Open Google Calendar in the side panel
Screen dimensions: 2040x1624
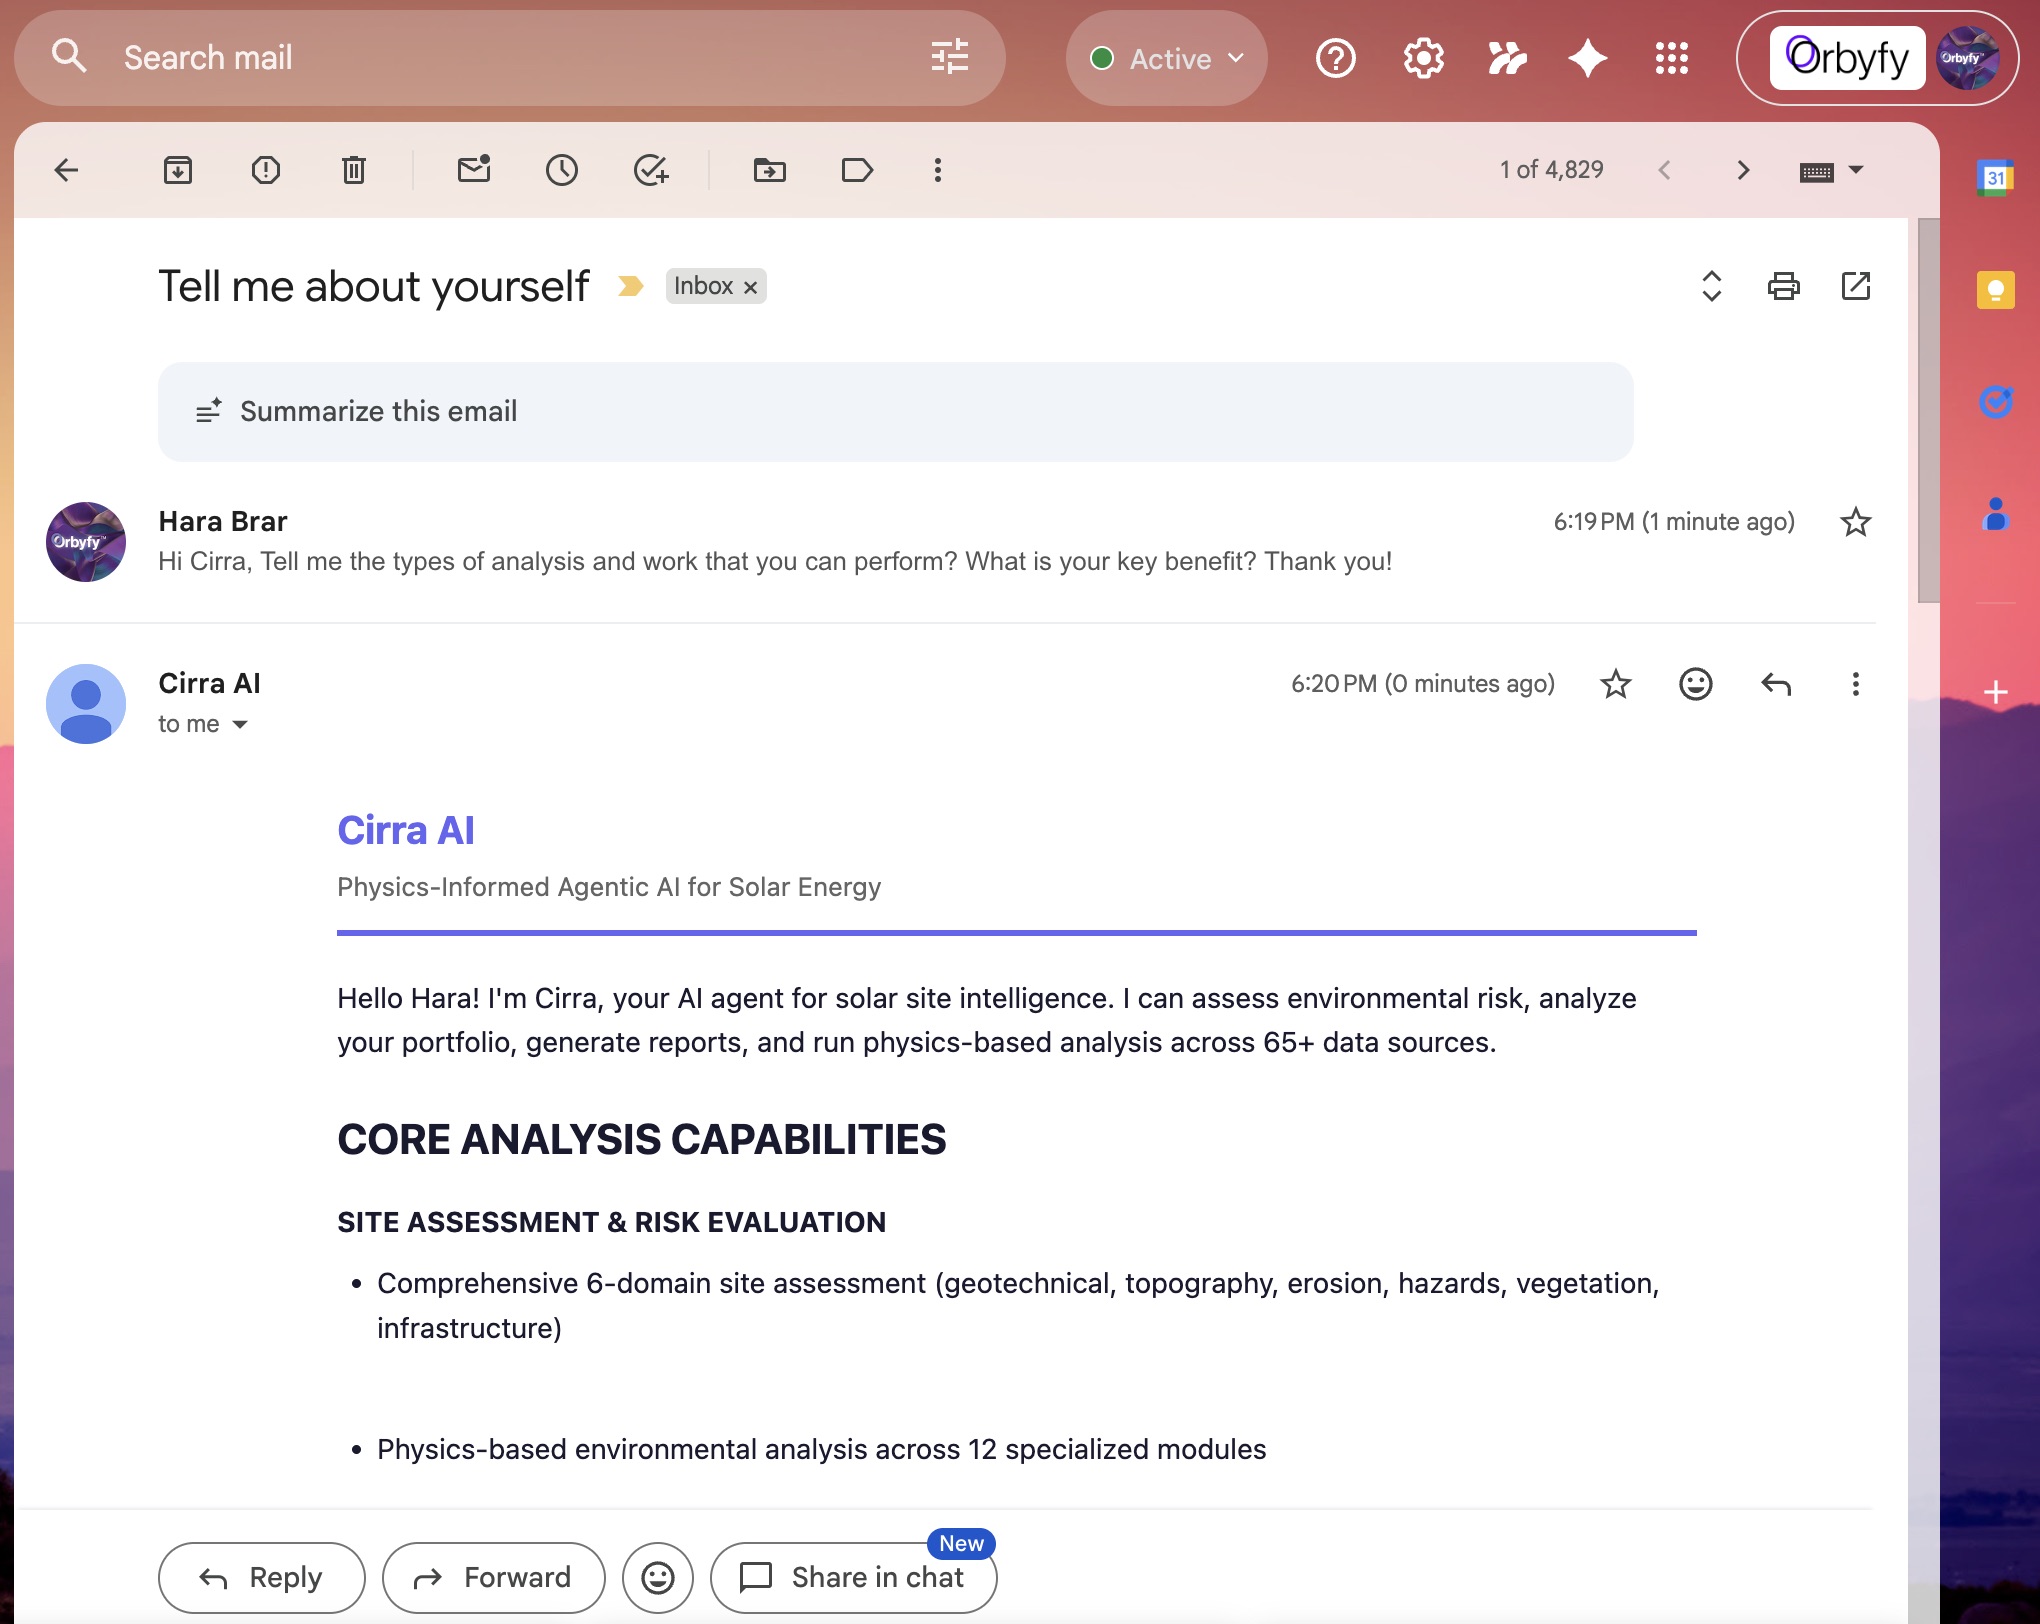tap(1995, 178)
